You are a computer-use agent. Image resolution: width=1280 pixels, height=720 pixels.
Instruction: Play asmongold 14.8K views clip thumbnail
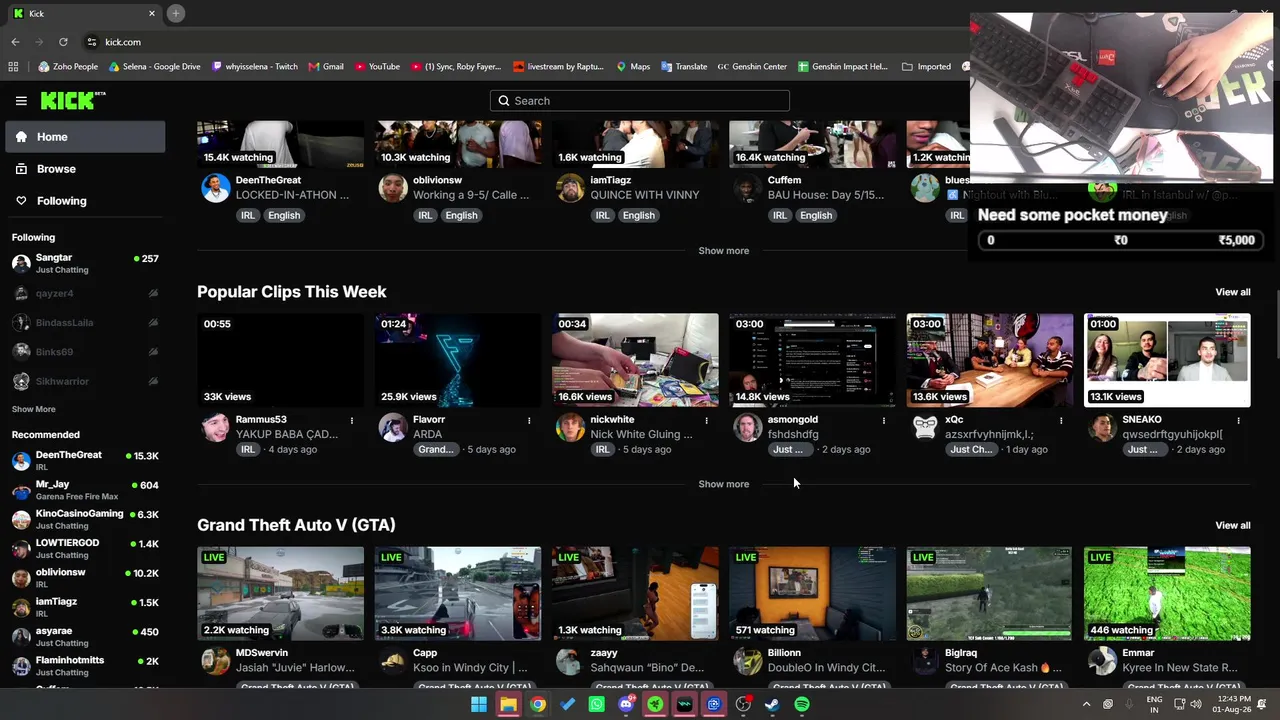812,360
